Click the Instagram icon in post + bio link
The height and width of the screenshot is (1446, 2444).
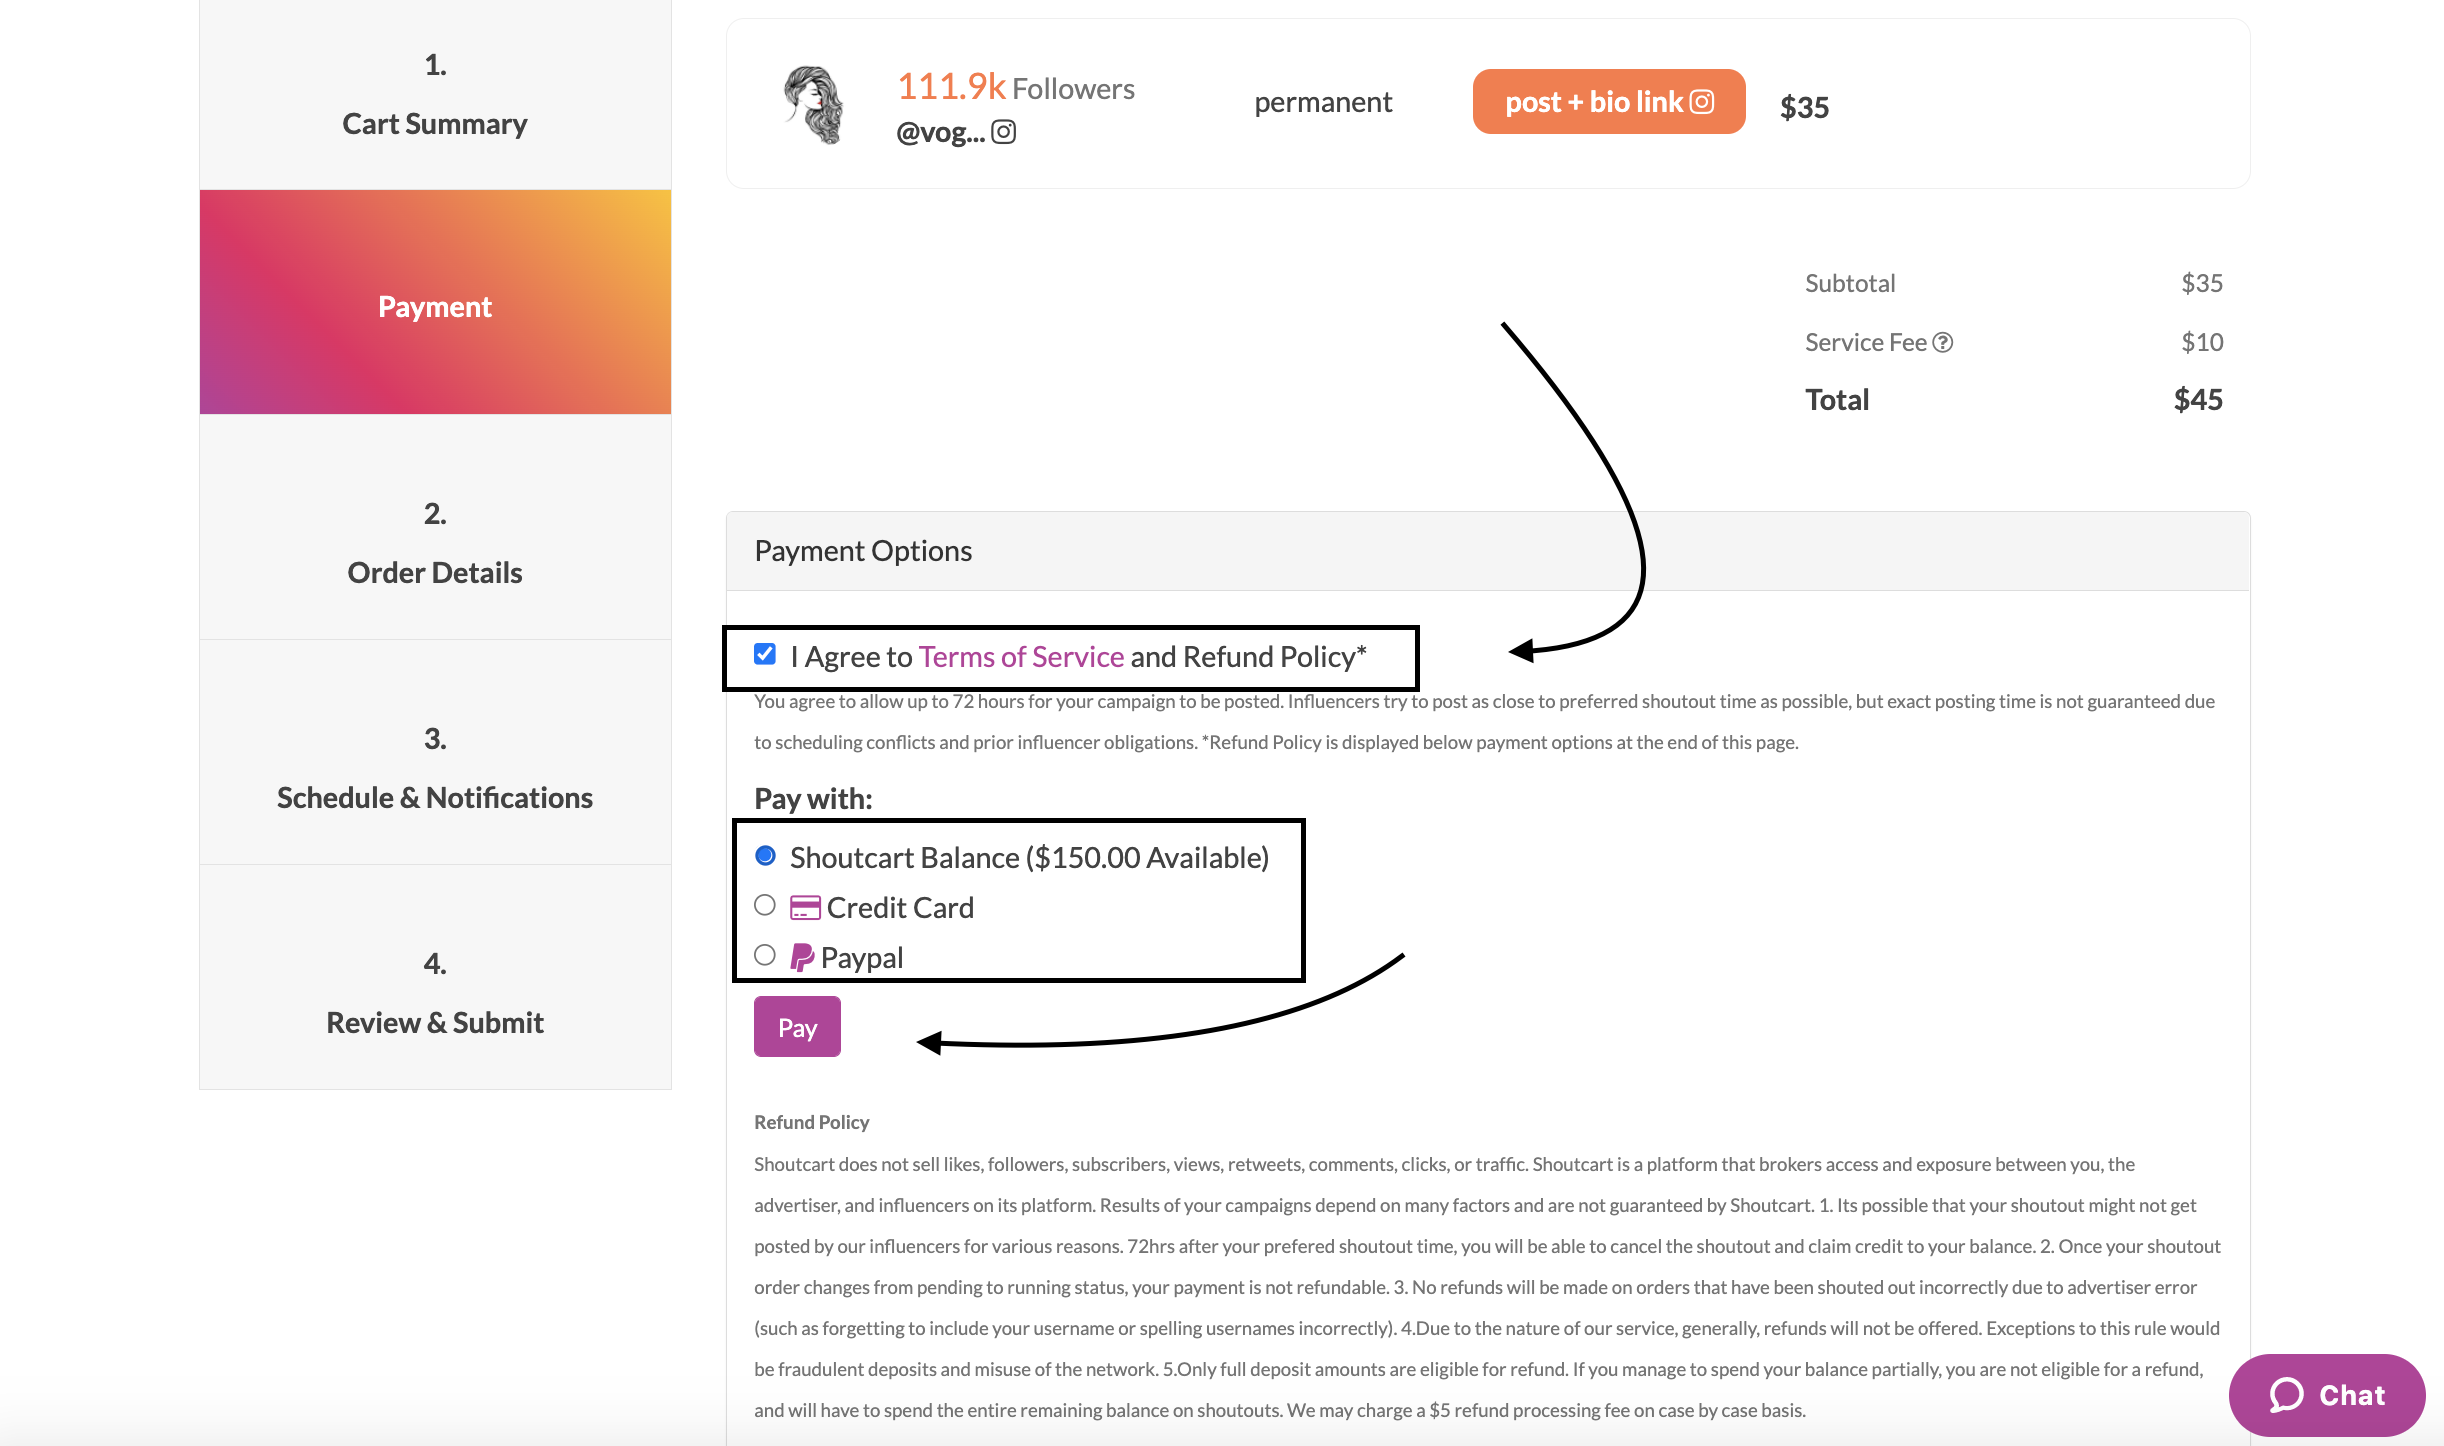tap(1702, 101)
